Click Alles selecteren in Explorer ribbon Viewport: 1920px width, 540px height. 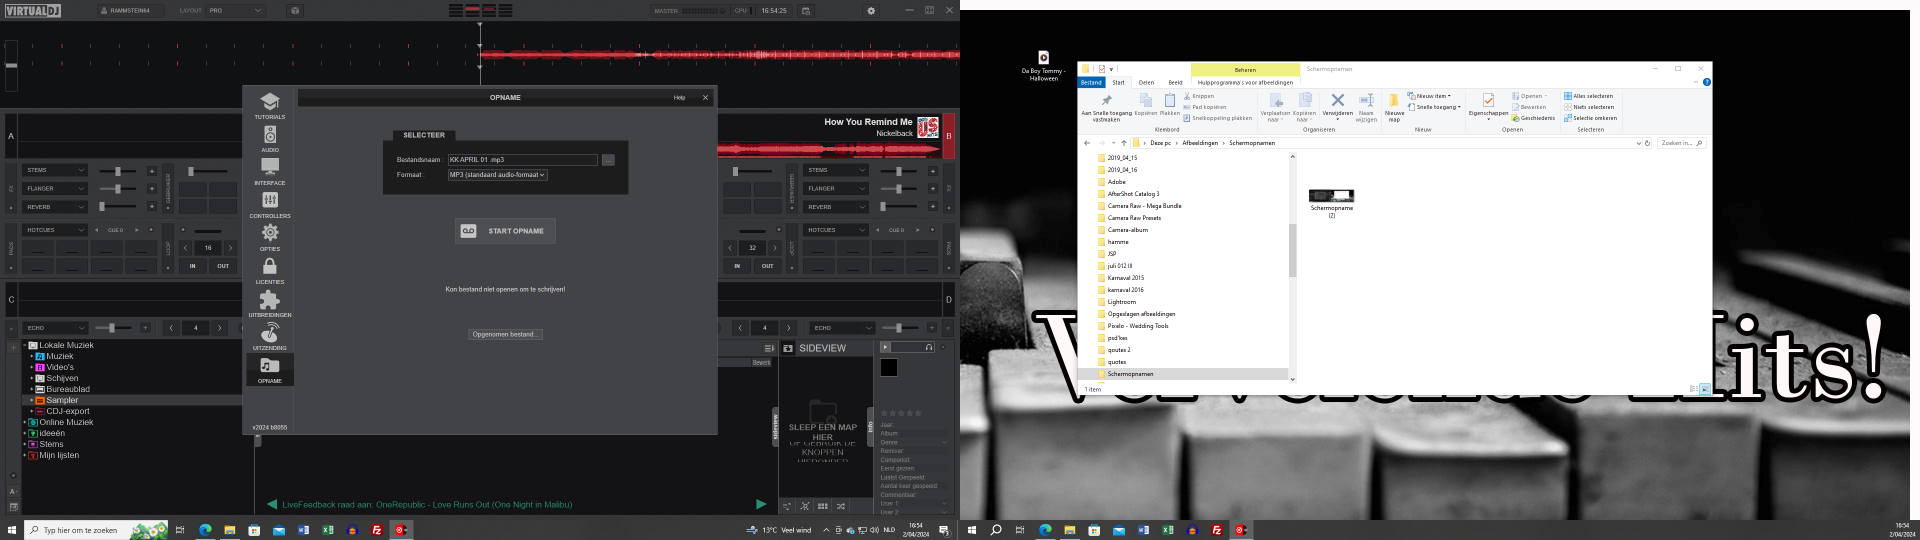click(1589, 96)
